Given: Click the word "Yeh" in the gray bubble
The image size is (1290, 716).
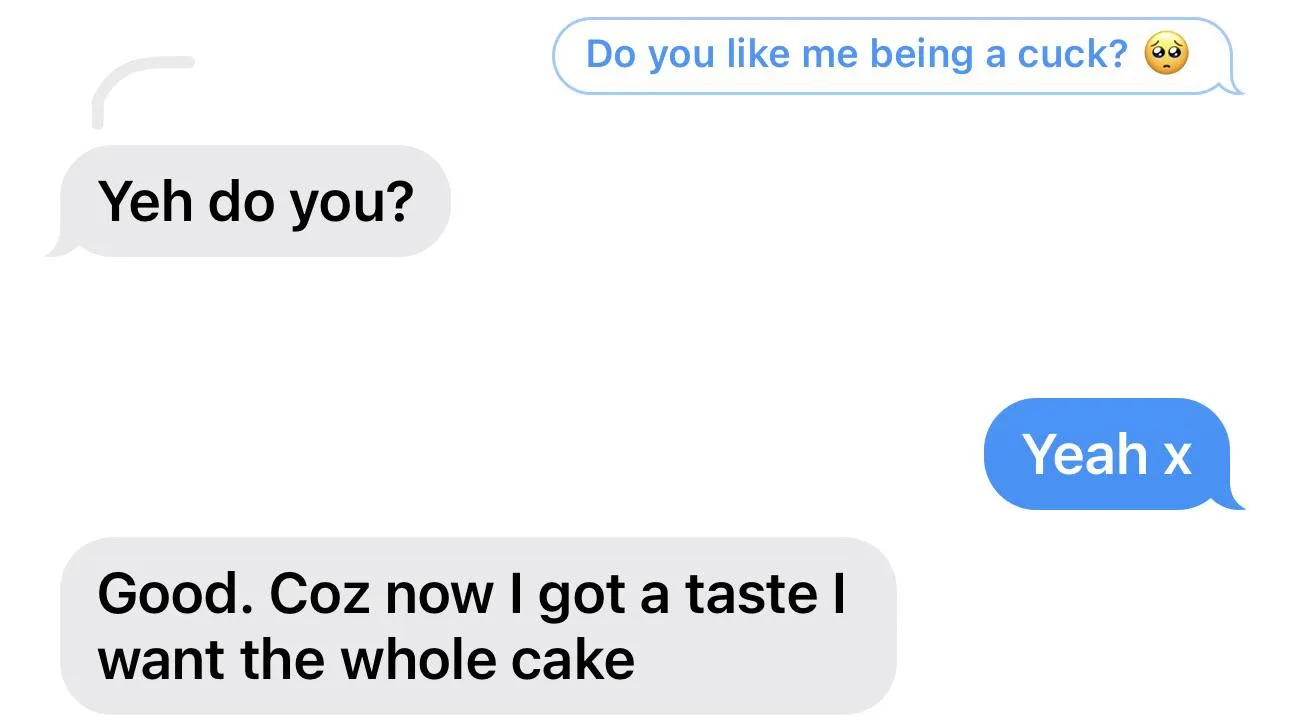Looking at the screenshot, I should pyautogui.click(x=146, y=202).
